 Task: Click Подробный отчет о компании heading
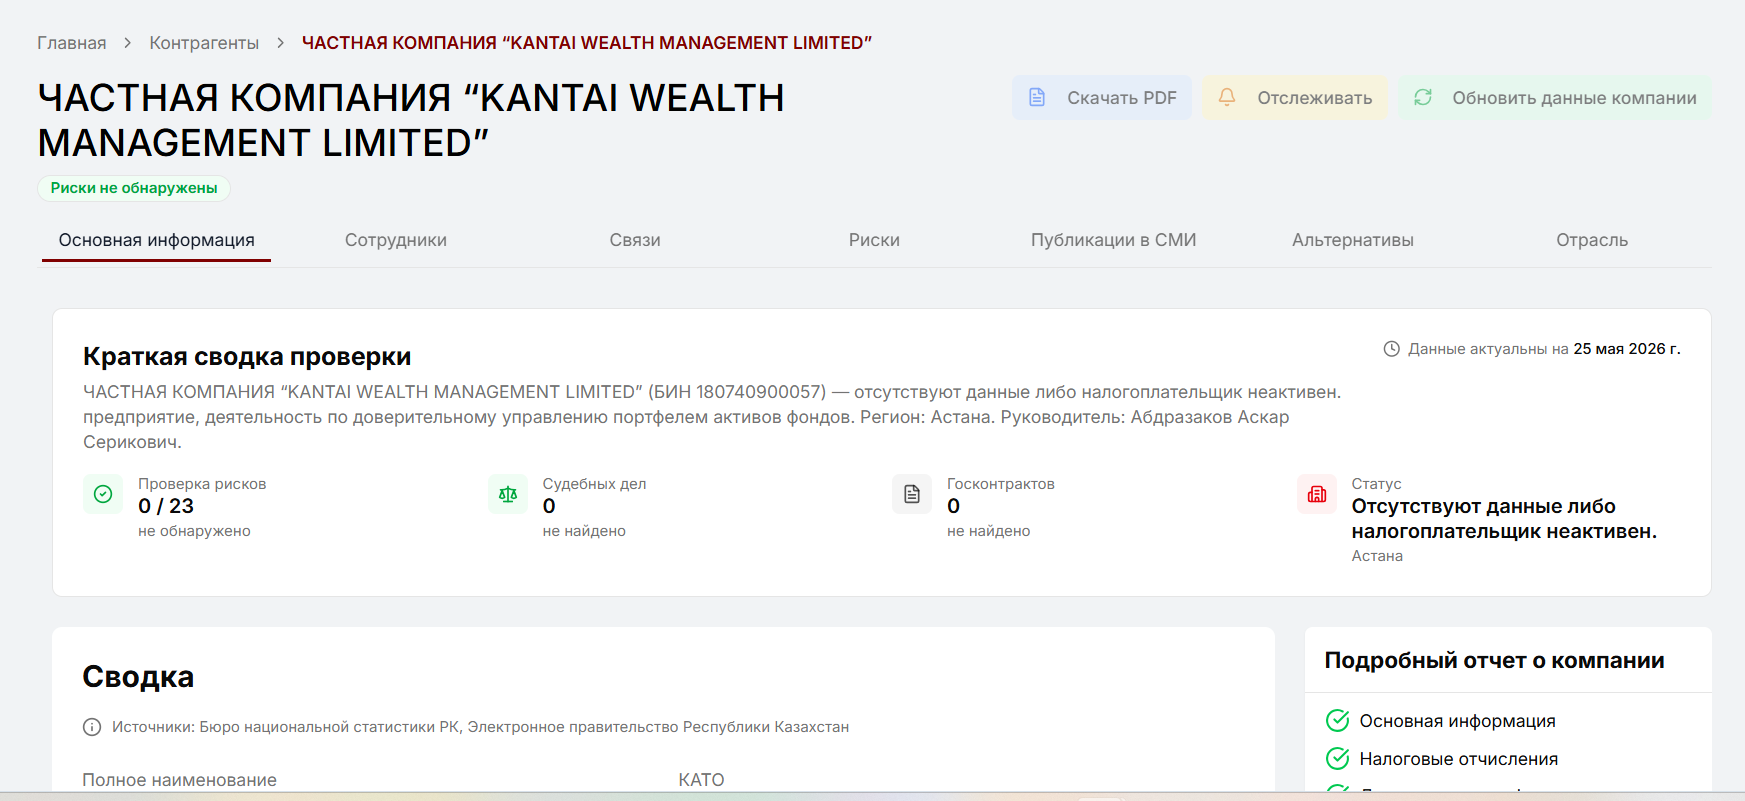1494,661
